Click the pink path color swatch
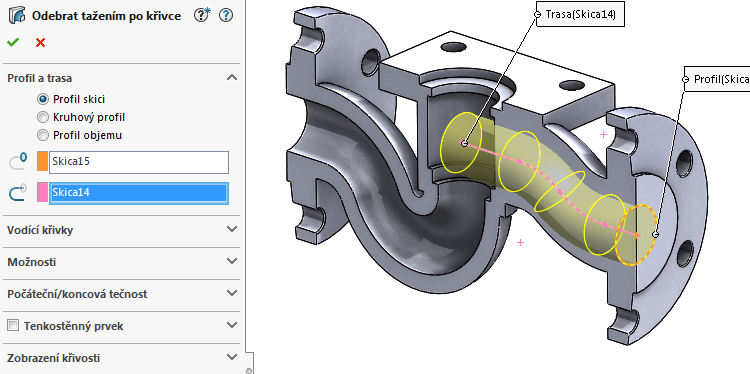 (x=43, y=193)
